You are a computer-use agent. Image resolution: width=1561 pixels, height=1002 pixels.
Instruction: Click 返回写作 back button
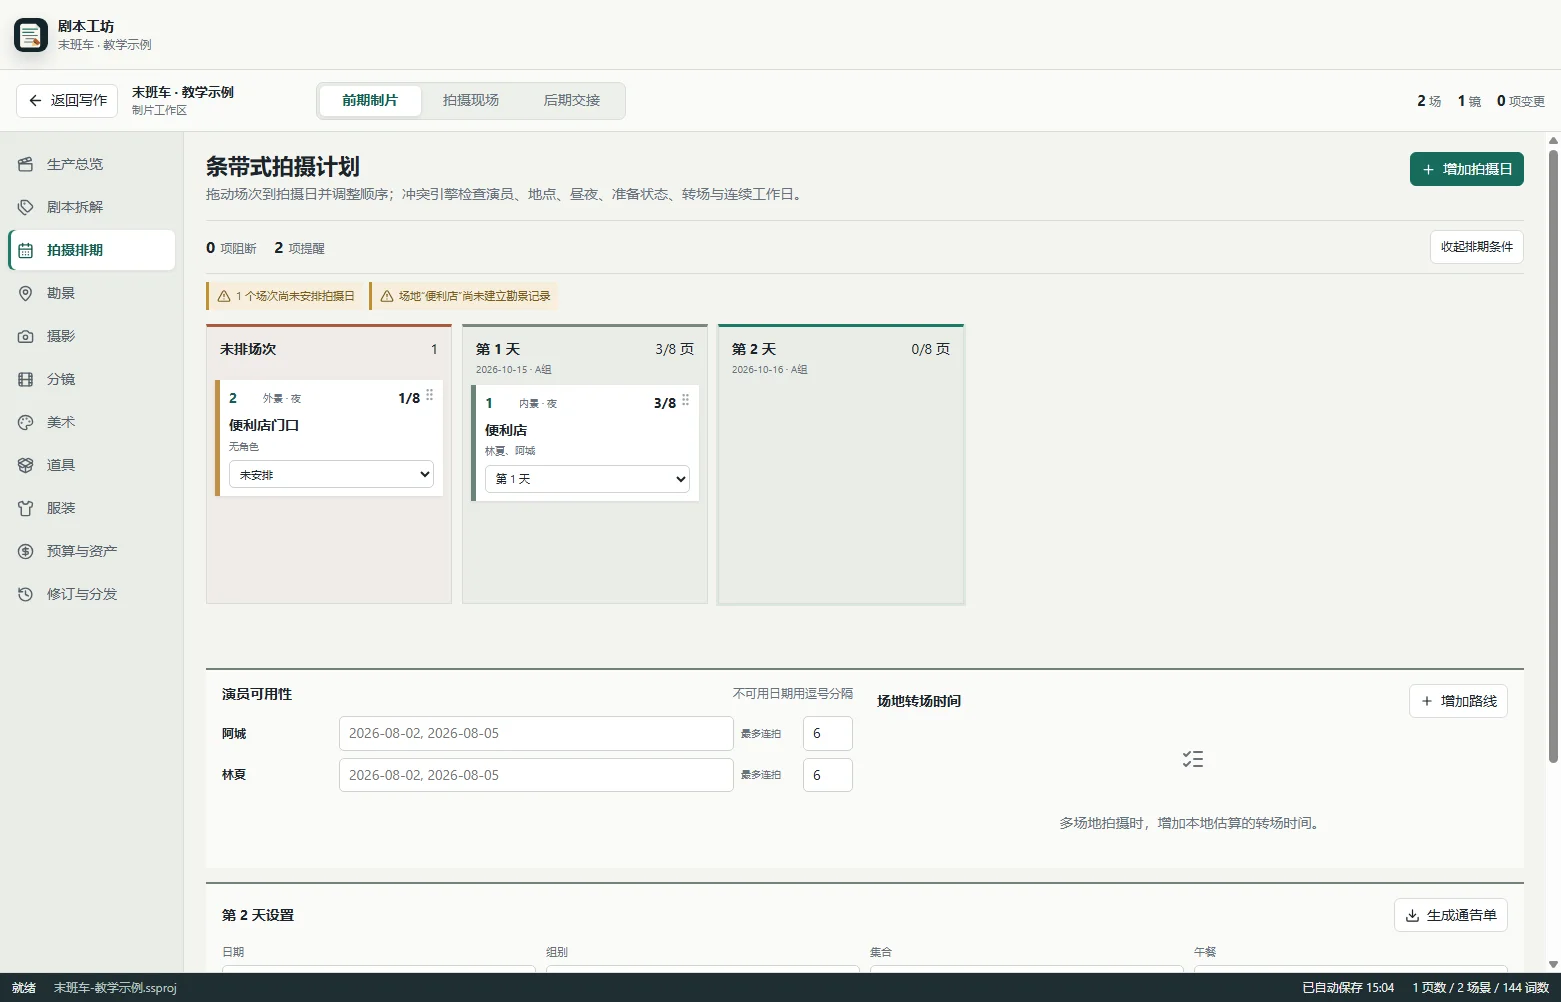pyautogui.click(x=67, y=101)
